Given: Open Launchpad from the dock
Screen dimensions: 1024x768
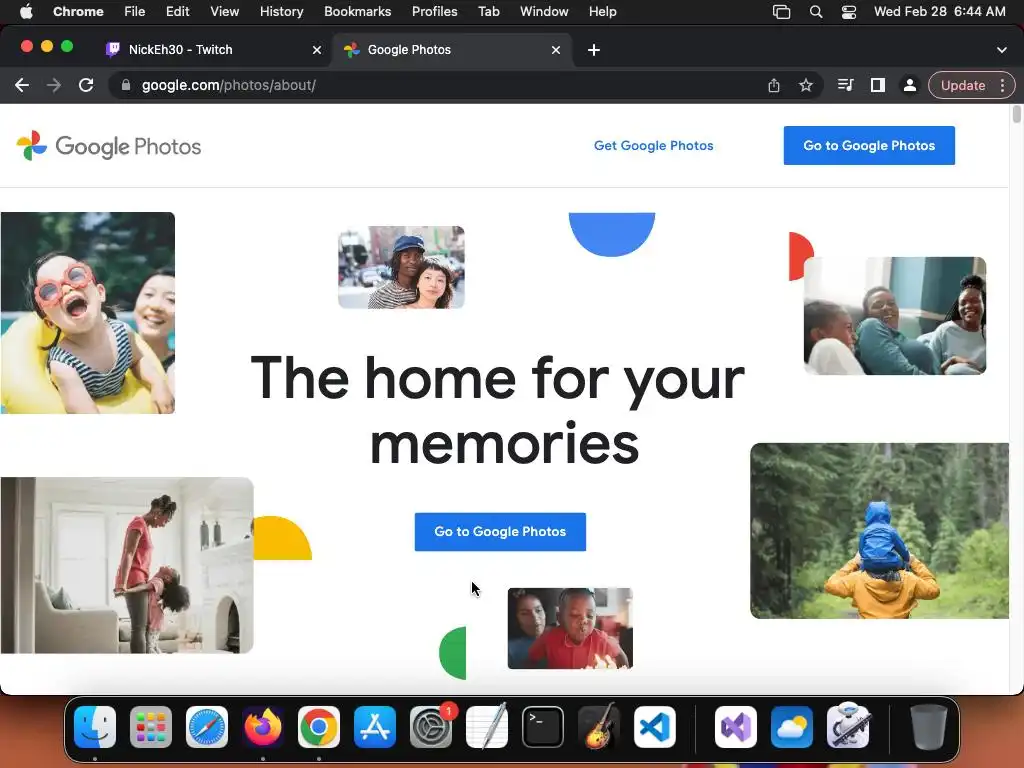Looking at the screenshot, I should [x=151, y=727].
